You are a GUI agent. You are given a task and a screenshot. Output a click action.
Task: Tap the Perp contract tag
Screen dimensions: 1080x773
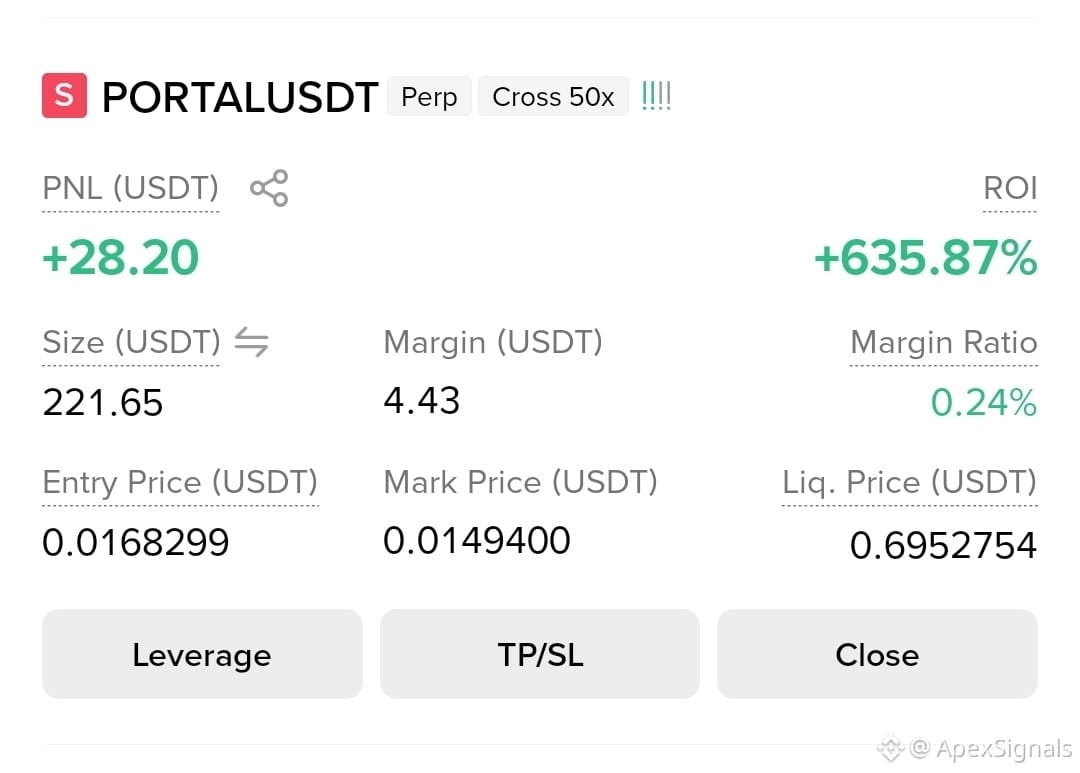(x=429, y=96)
